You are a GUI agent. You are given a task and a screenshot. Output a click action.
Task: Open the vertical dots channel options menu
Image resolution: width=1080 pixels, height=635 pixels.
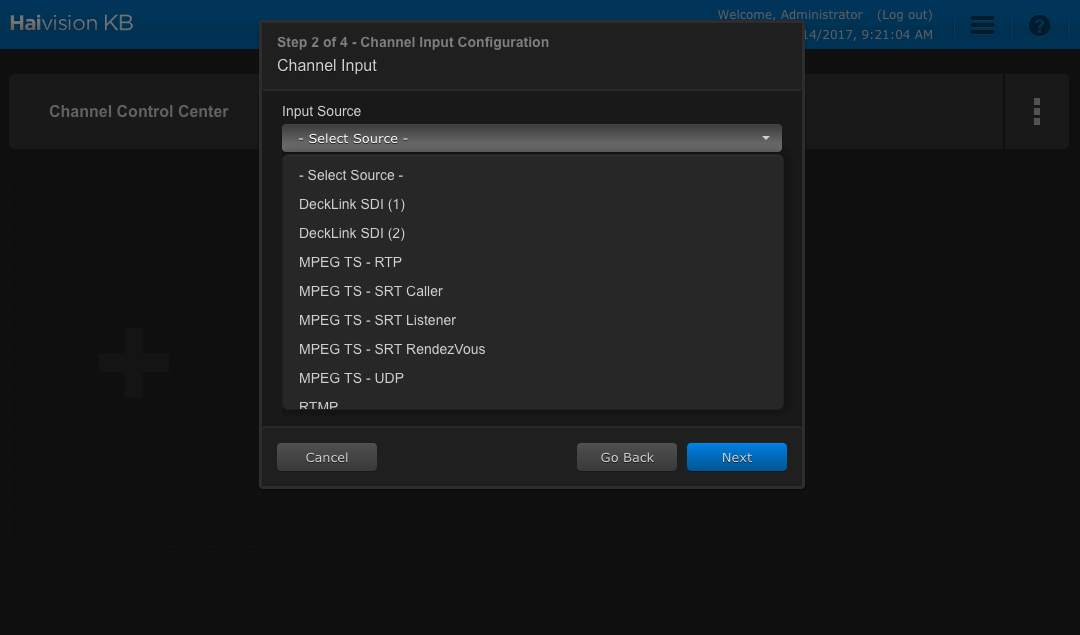[1037, 112]
